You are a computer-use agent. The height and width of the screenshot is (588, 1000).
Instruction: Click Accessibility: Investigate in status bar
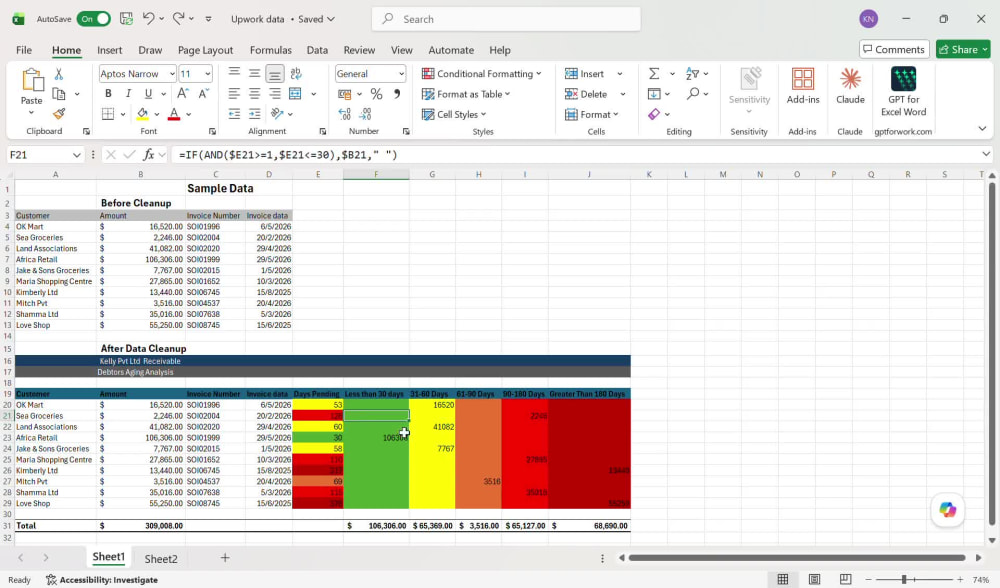[102, 580]
